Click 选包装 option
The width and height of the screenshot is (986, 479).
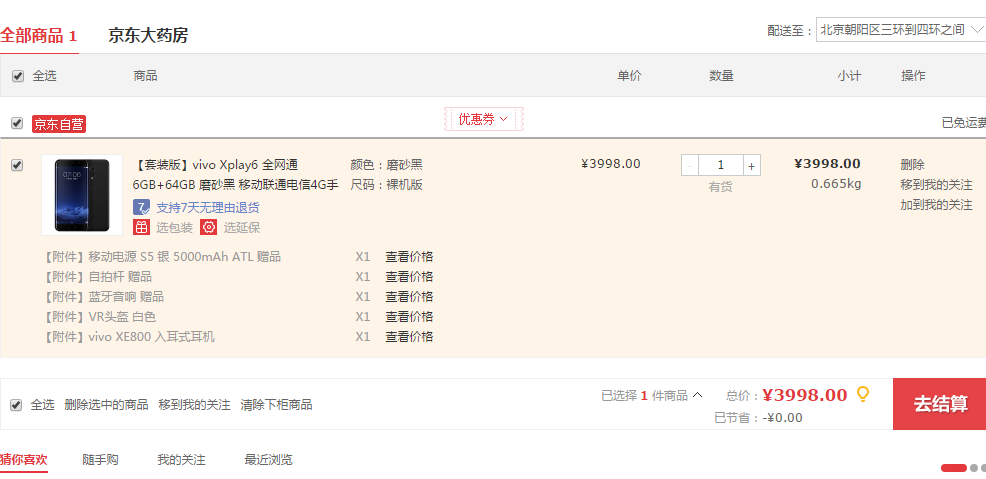(x=174, y=228)
